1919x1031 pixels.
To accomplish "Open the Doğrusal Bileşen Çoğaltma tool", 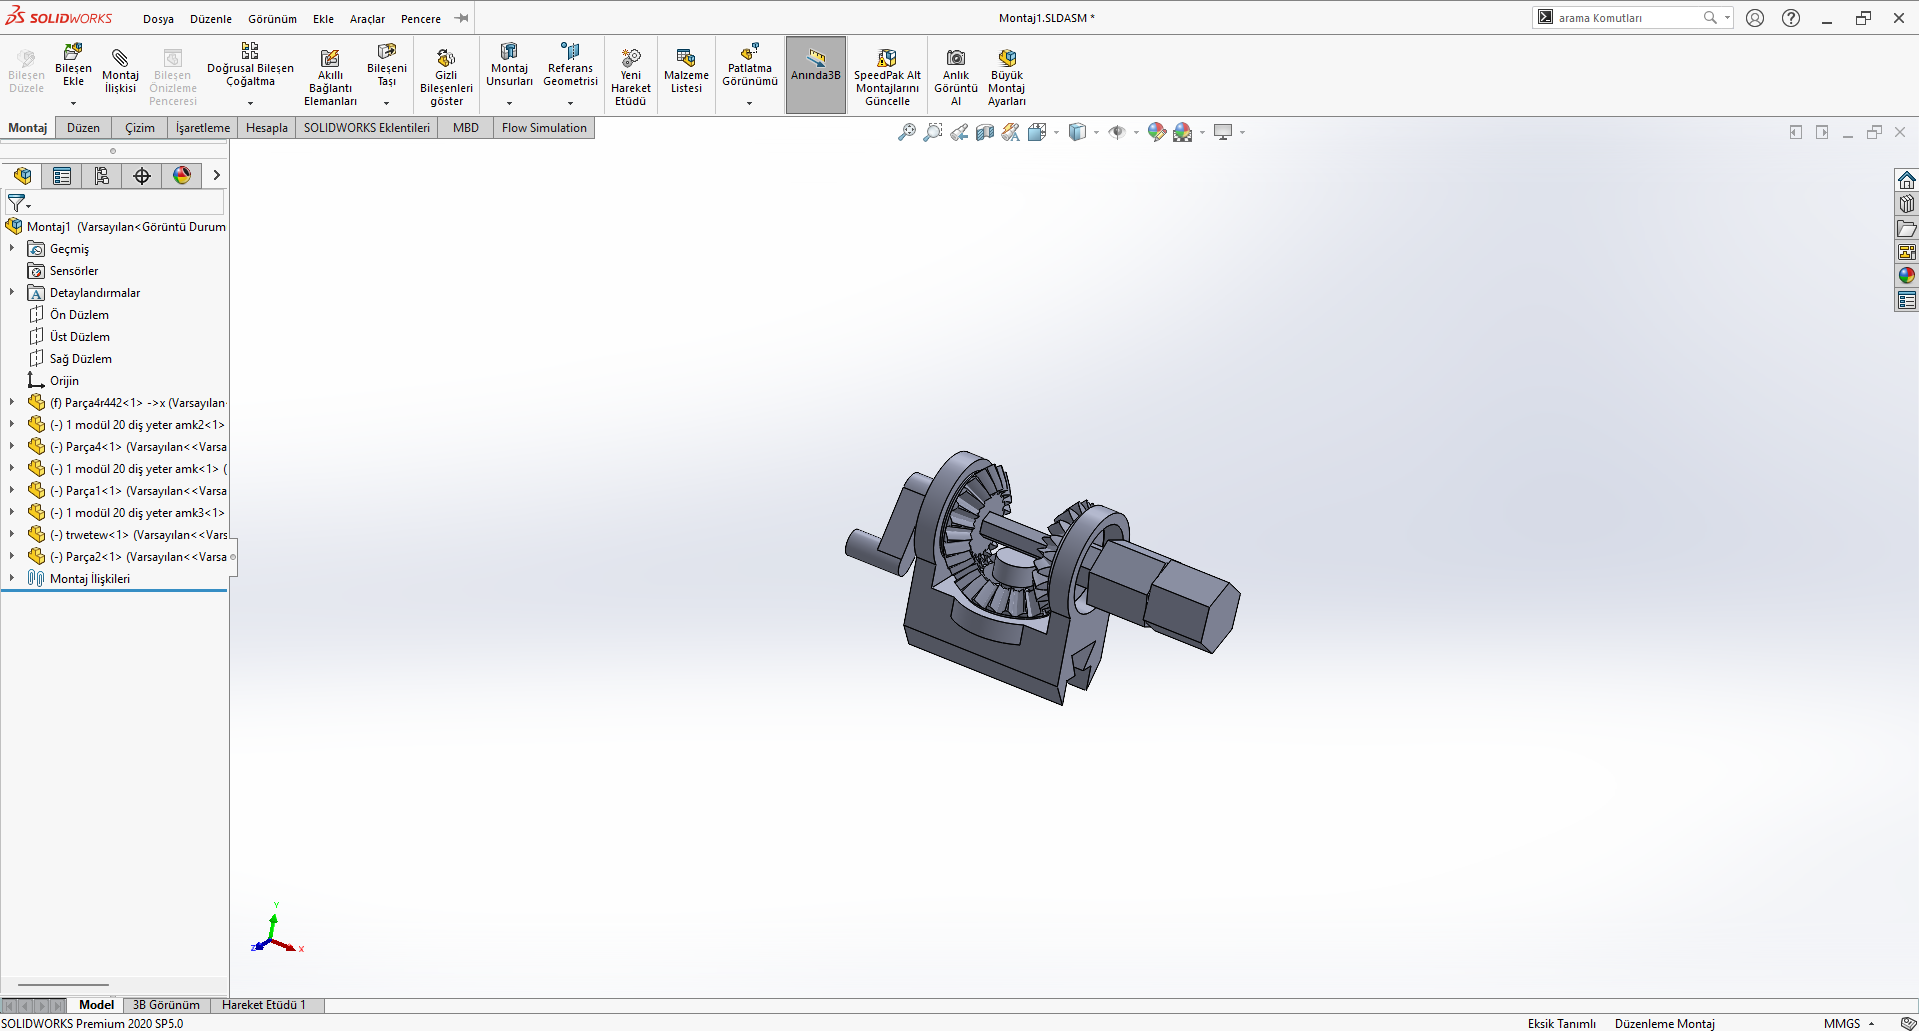I will [x=250, y=66].
